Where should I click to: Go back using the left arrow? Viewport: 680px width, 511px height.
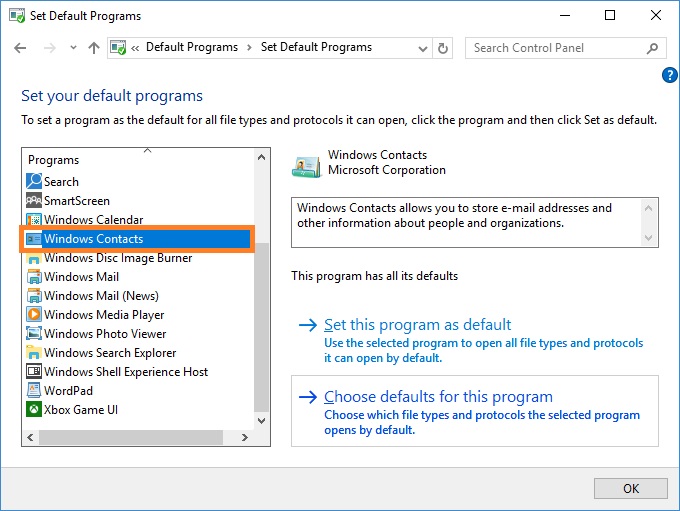coord(20,48)
